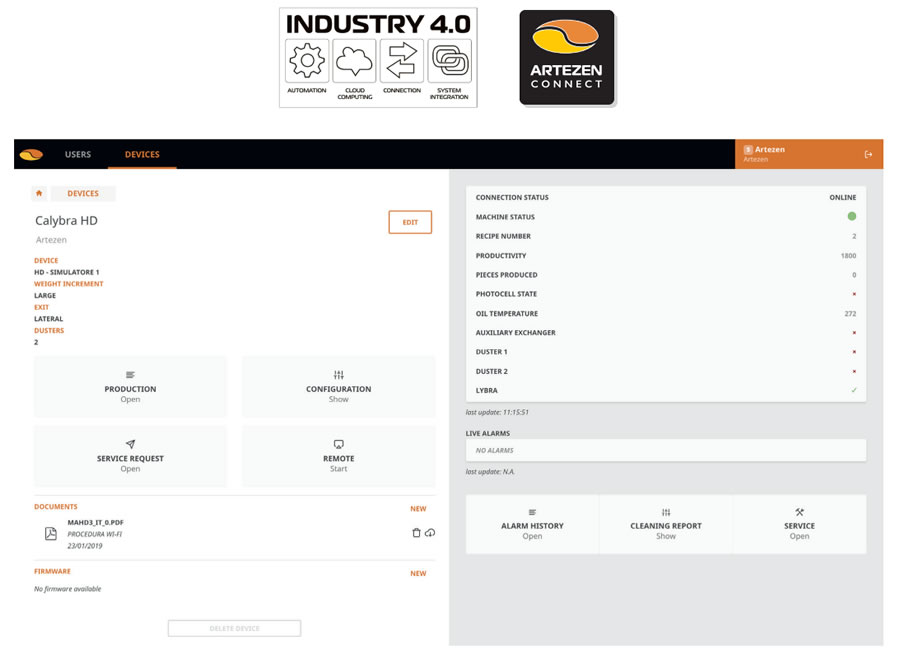
Task: Log out using the exit icon
Action: 868,154
